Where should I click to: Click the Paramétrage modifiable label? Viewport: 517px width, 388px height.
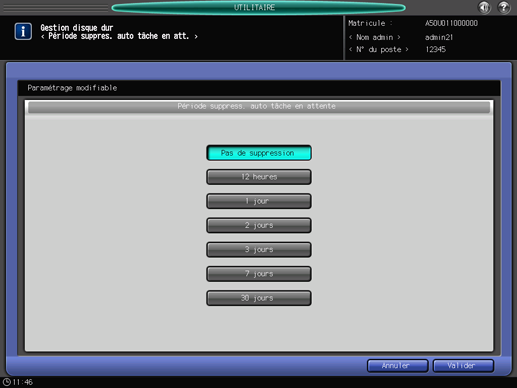point(72,88)
